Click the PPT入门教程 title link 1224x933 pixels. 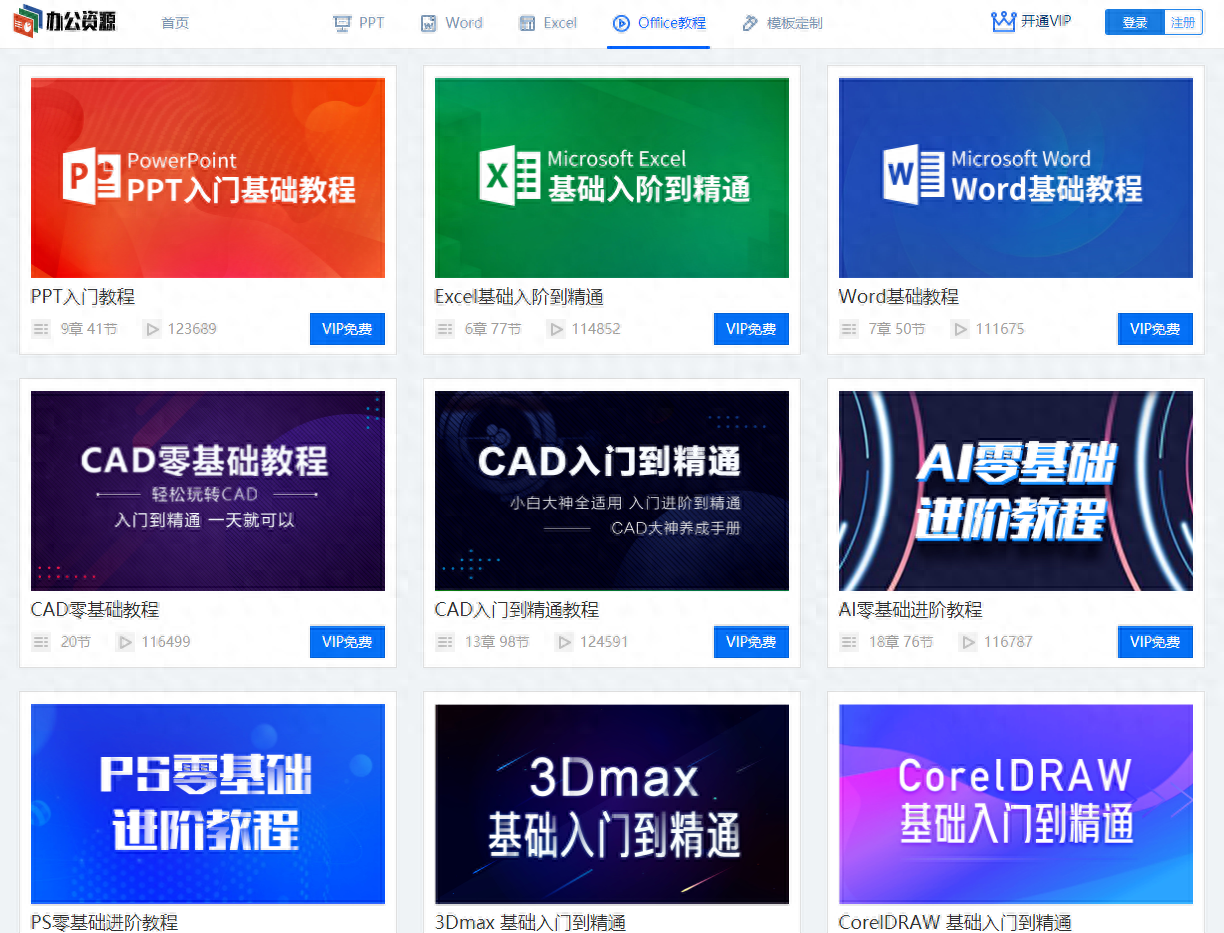coord(83,297)
